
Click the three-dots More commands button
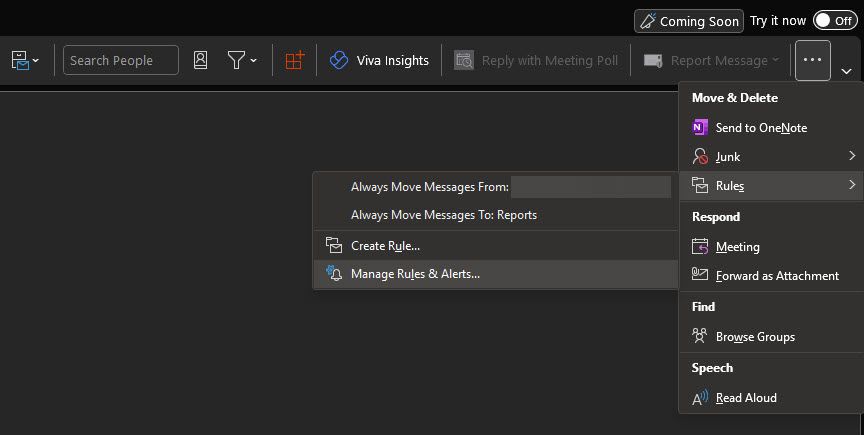812,61
